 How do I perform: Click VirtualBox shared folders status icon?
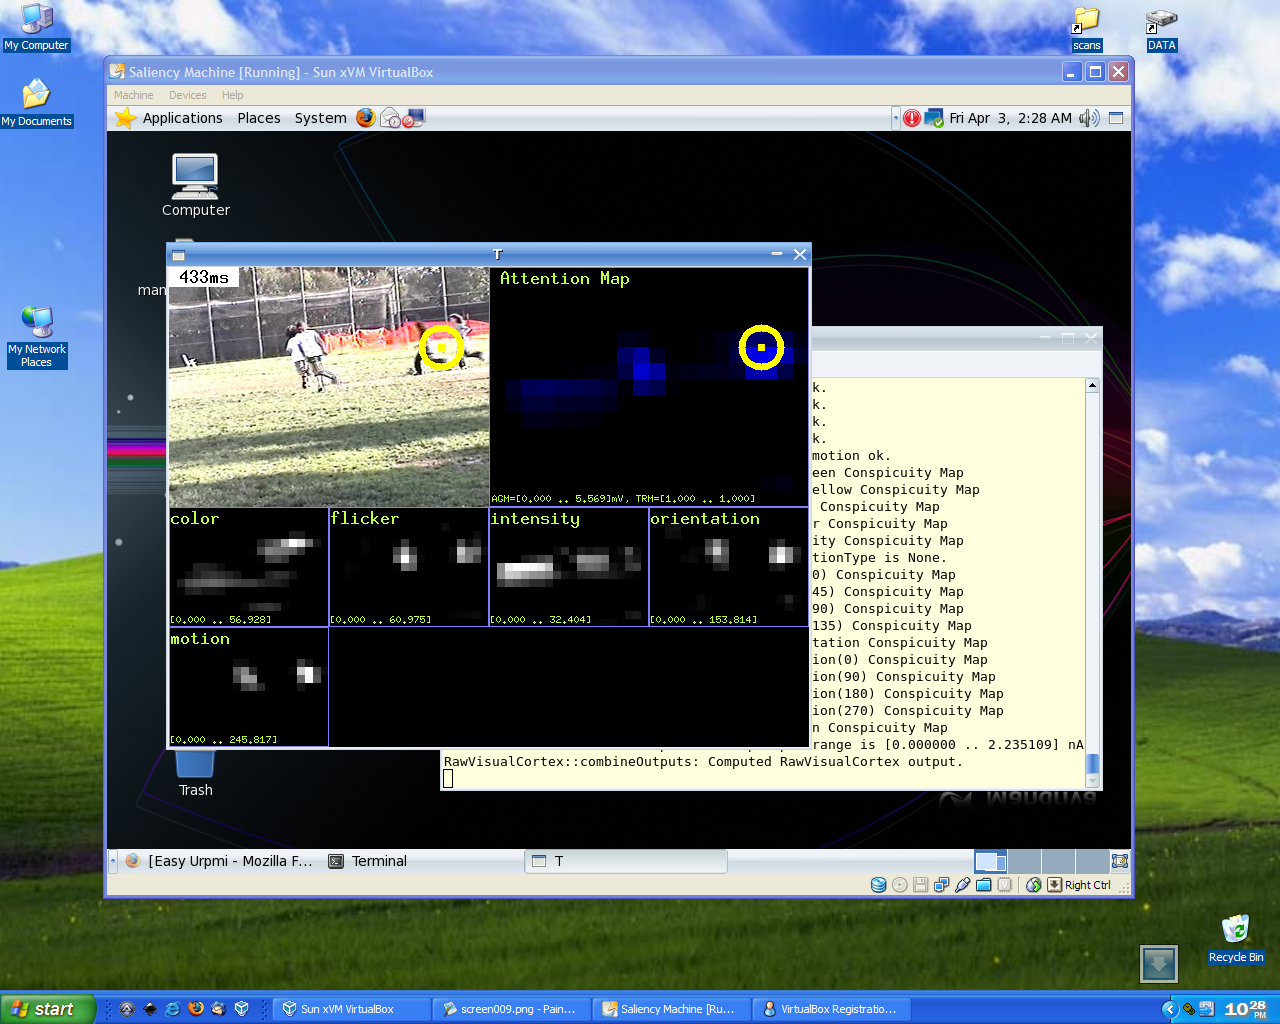pos(983,885)
